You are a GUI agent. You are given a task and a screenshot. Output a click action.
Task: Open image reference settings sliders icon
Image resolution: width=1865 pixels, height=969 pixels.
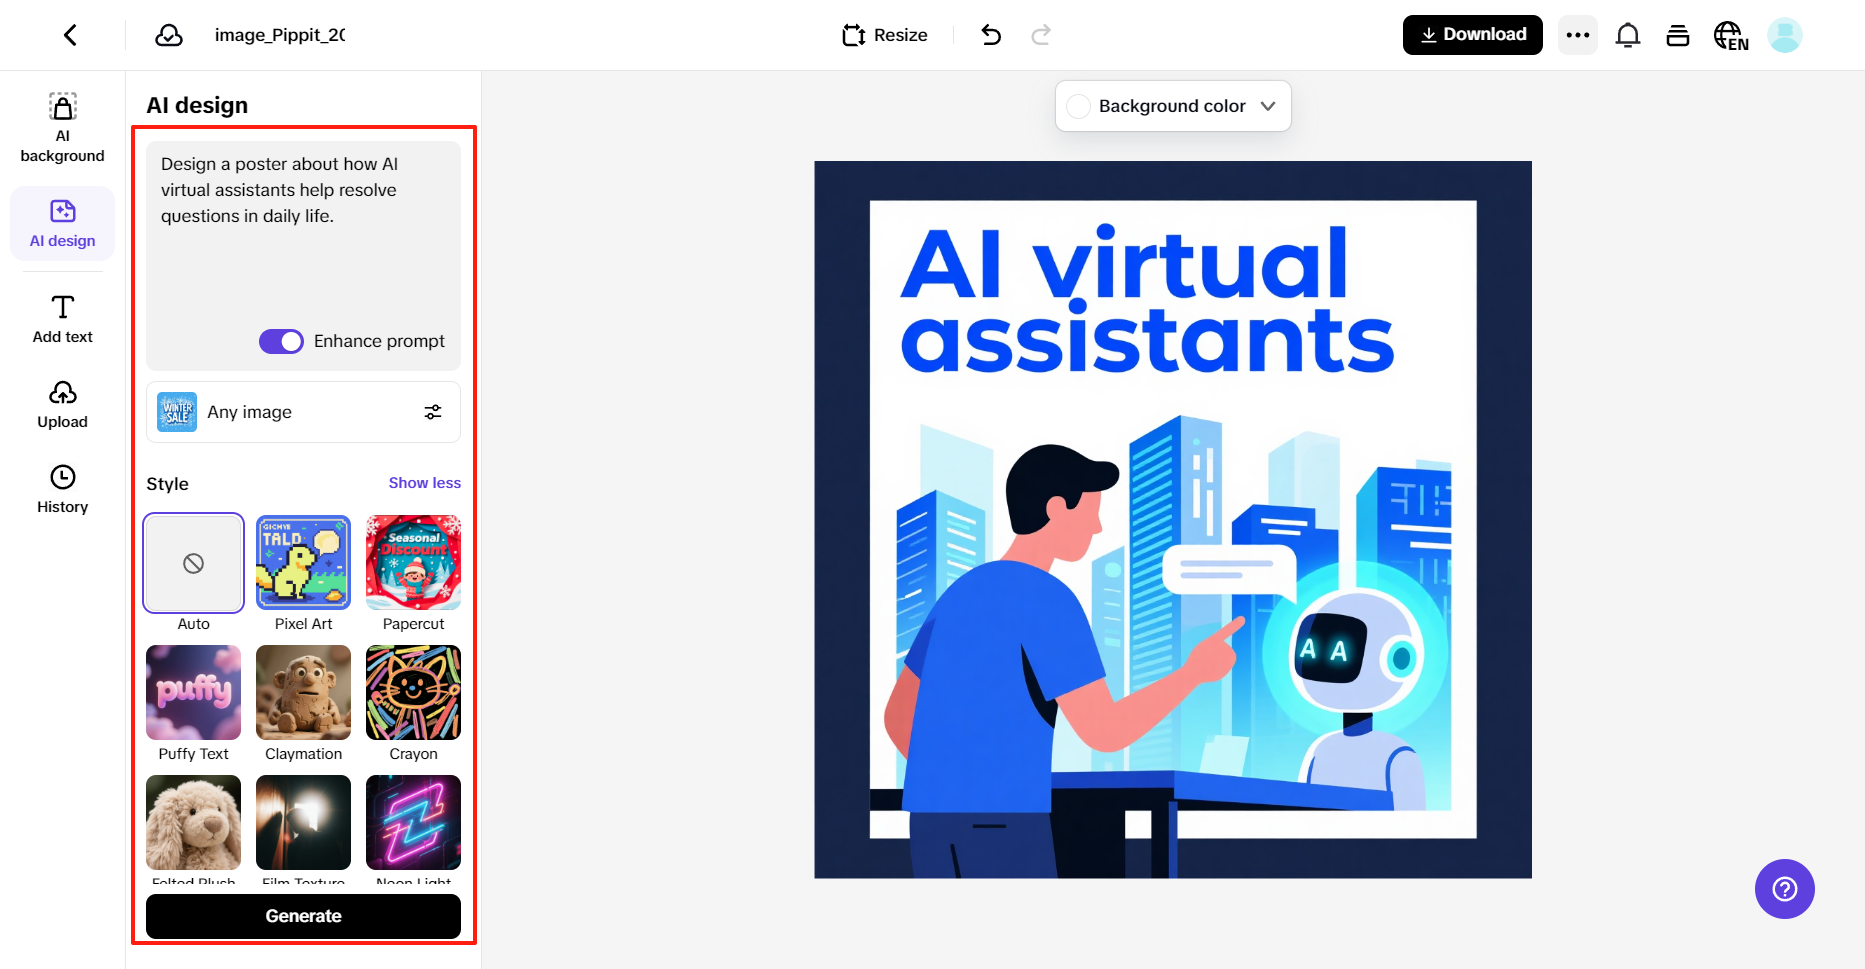(x=433, y=412)
